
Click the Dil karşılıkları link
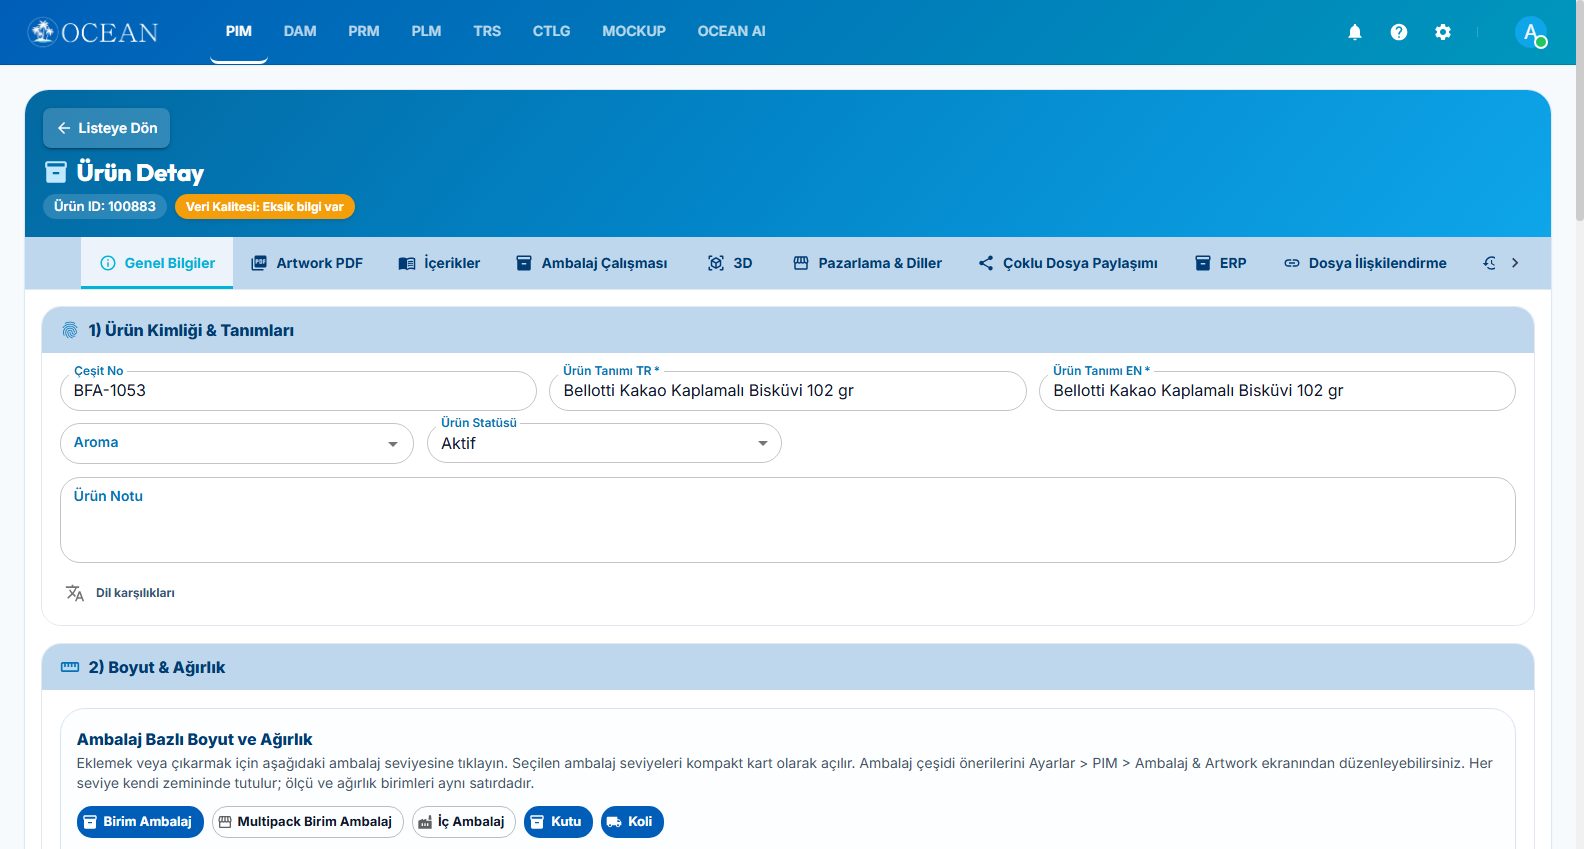(x=135, y=593)
